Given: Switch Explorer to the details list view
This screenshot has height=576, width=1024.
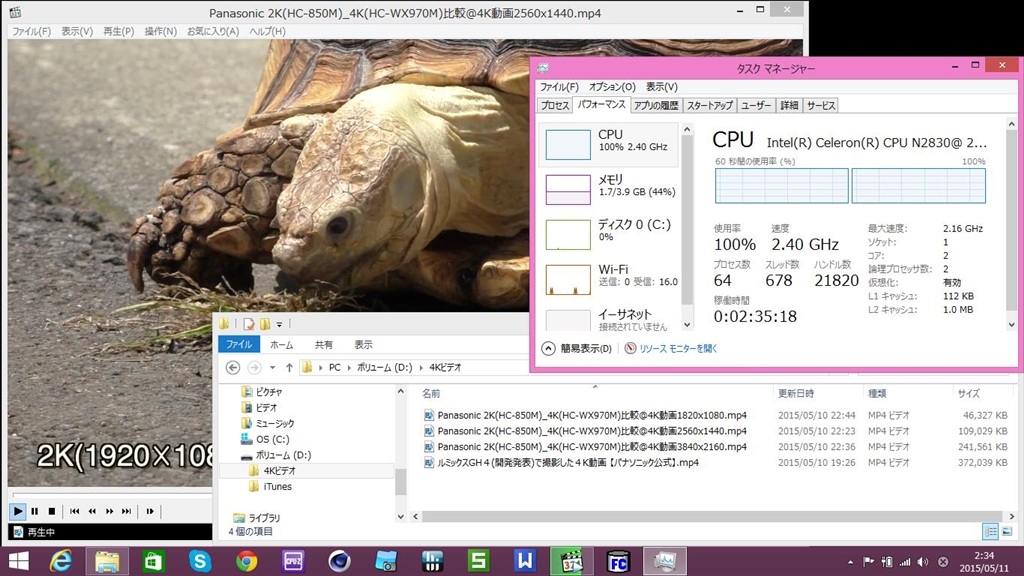Looking at the screenshot, I should coord(990,531).
